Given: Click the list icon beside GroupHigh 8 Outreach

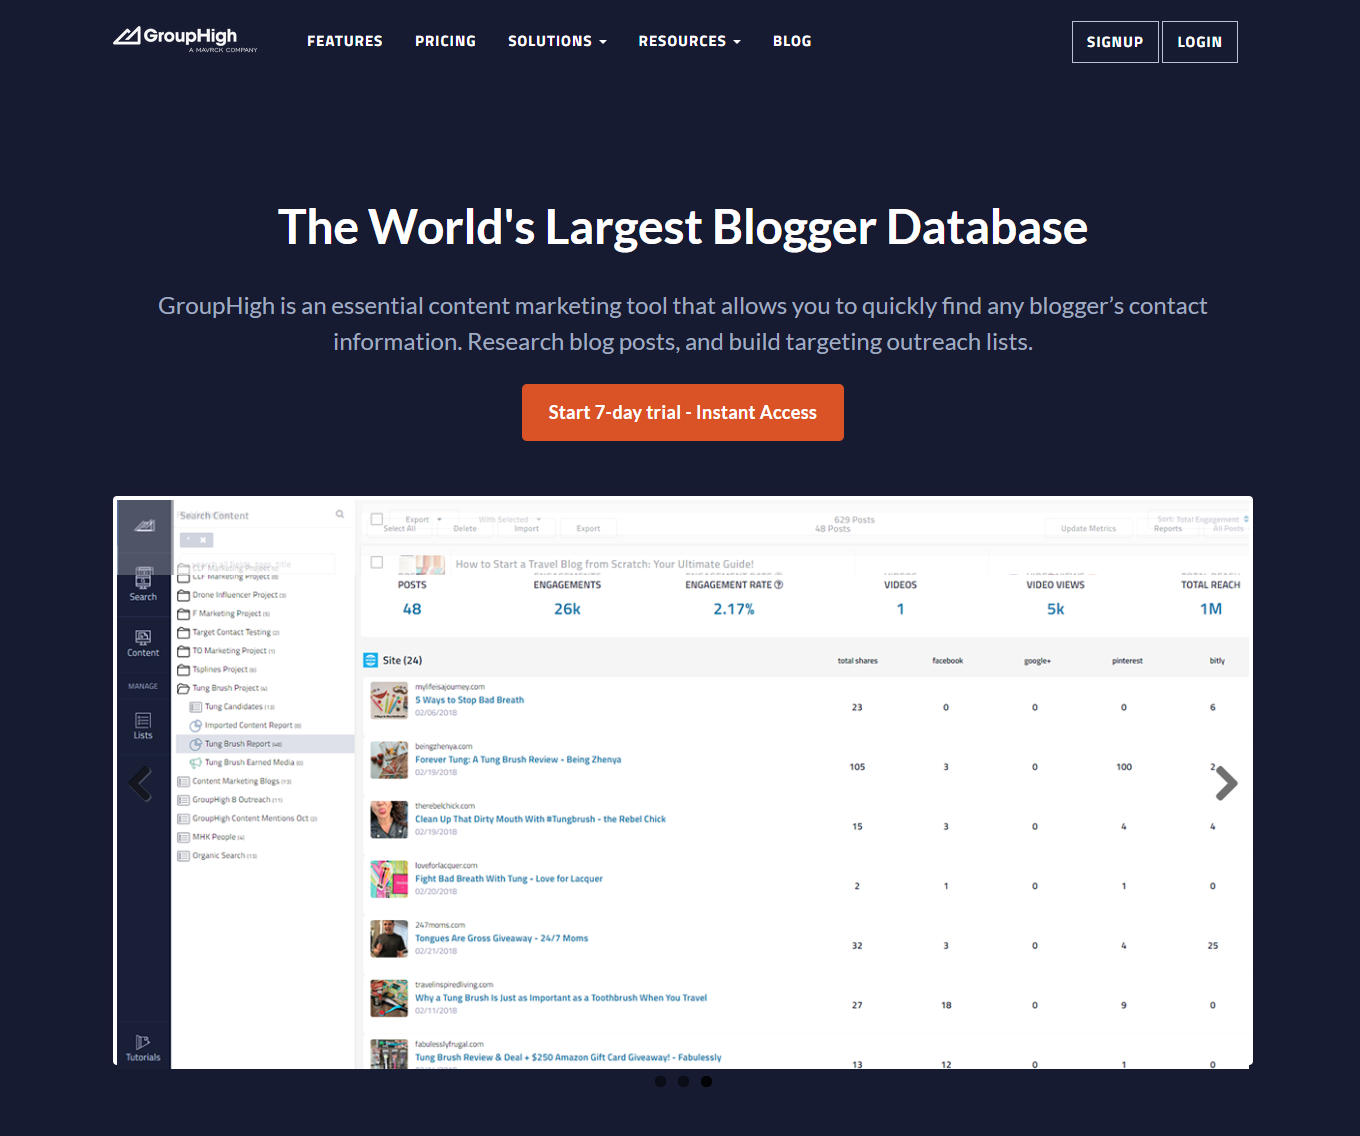Looking at the screenshot, I should 183,800.
